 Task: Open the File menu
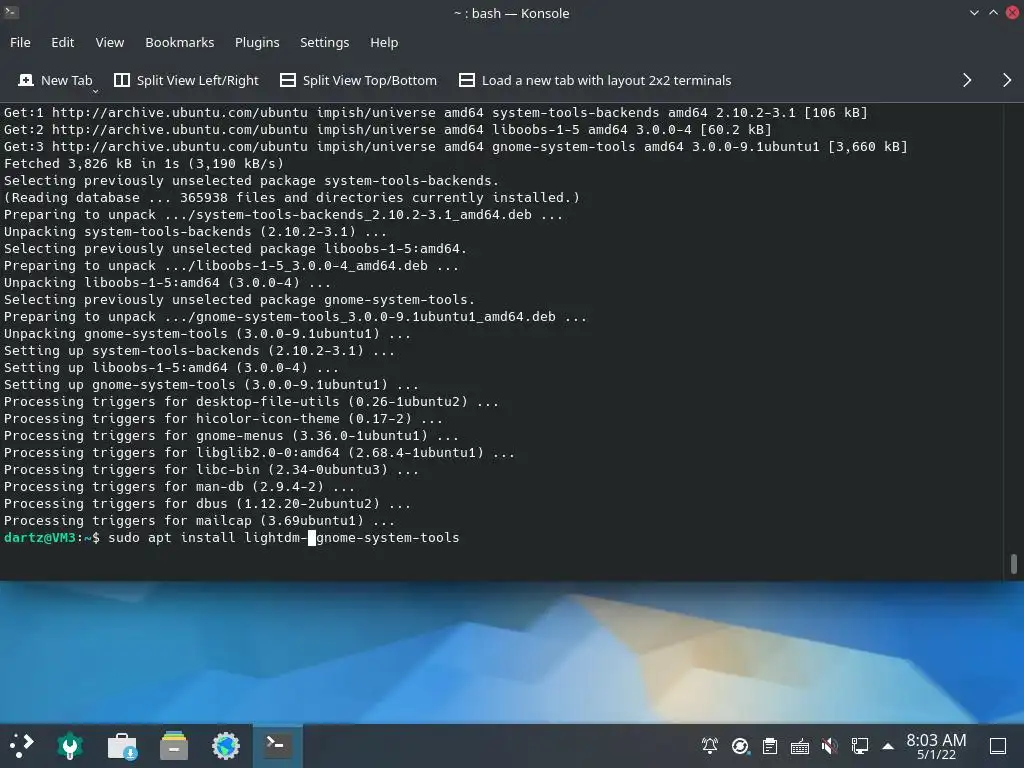click(20, 42)
